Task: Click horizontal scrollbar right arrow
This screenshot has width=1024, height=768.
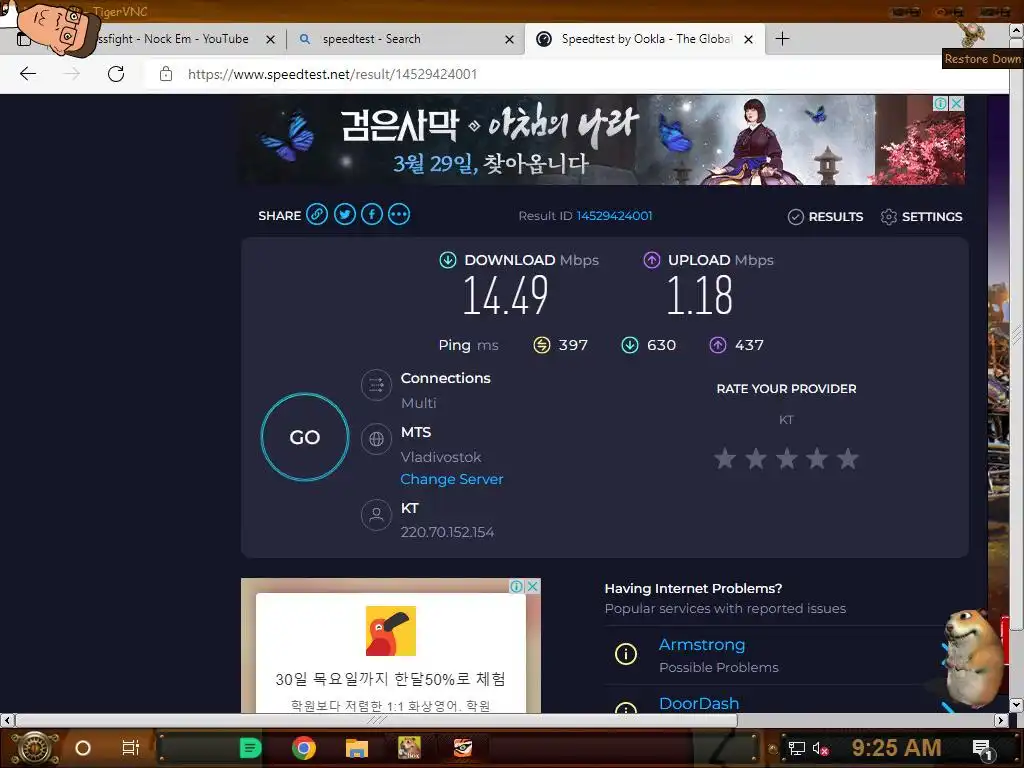Action: pyautogui.click(x=1001, y=720)
